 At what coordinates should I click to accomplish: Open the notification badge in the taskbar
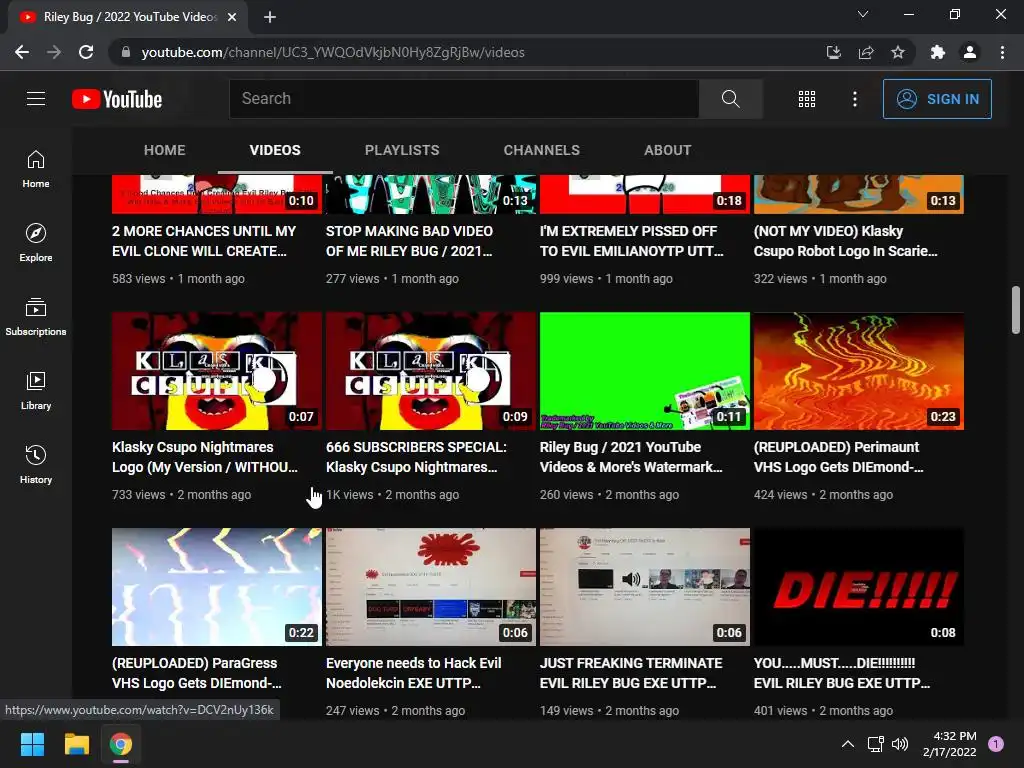tap(996, 743)
